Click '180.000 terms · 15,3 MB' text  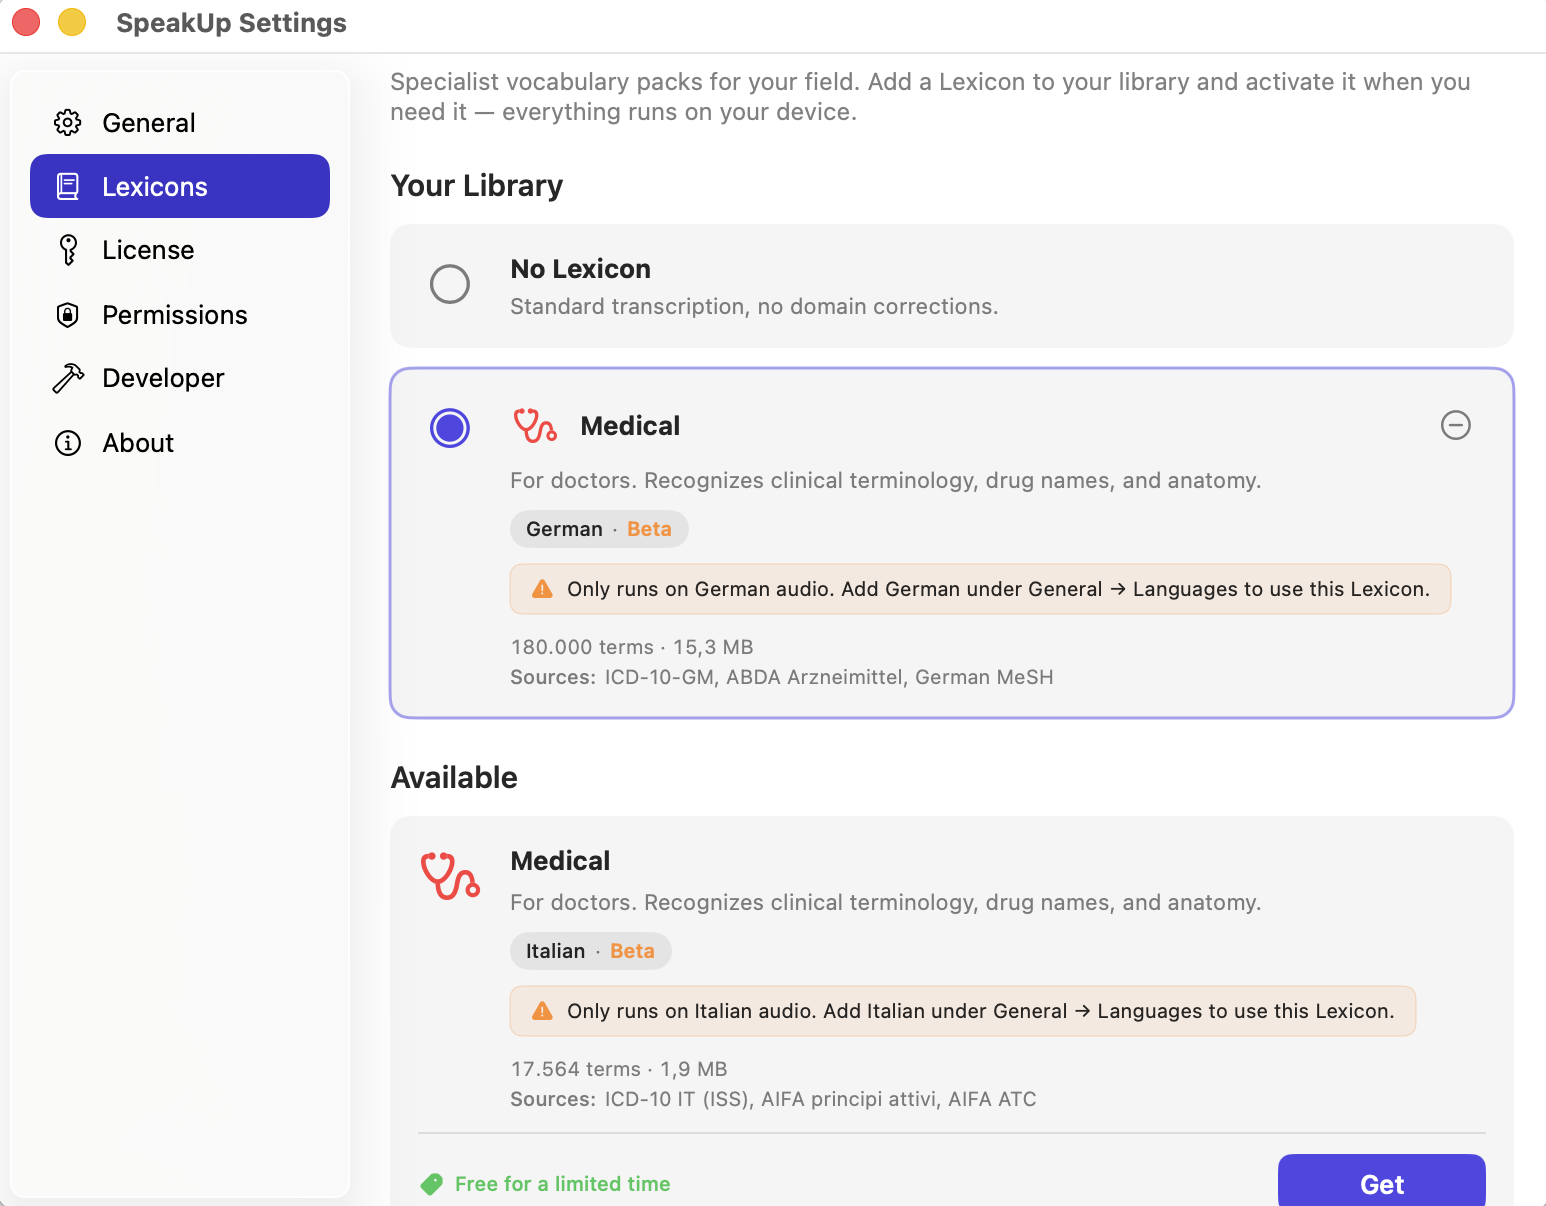click(x=632, y=647)
